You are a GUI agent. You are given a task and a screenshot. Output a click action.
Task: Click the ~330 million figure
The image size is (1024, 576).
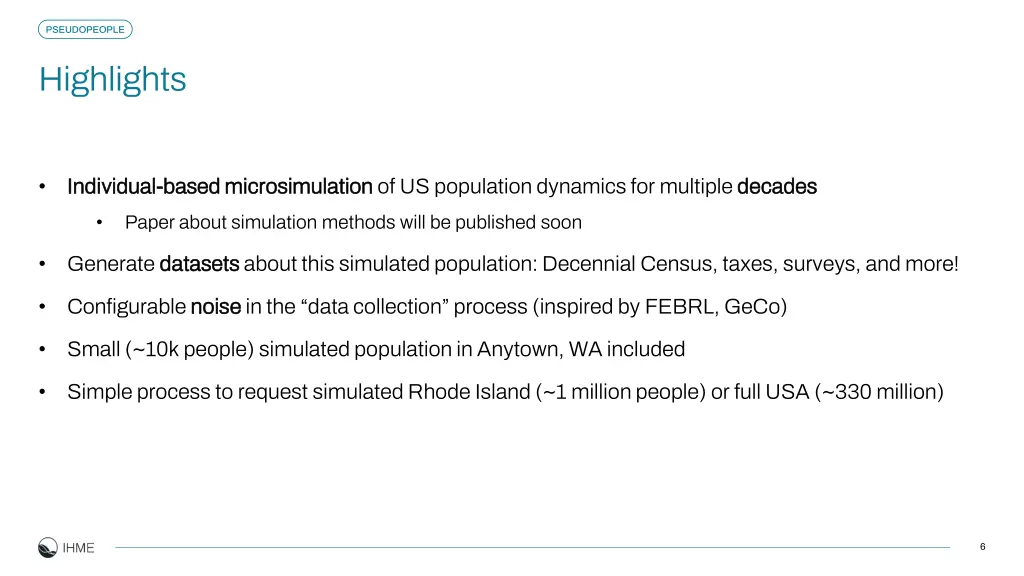[879, 392]
